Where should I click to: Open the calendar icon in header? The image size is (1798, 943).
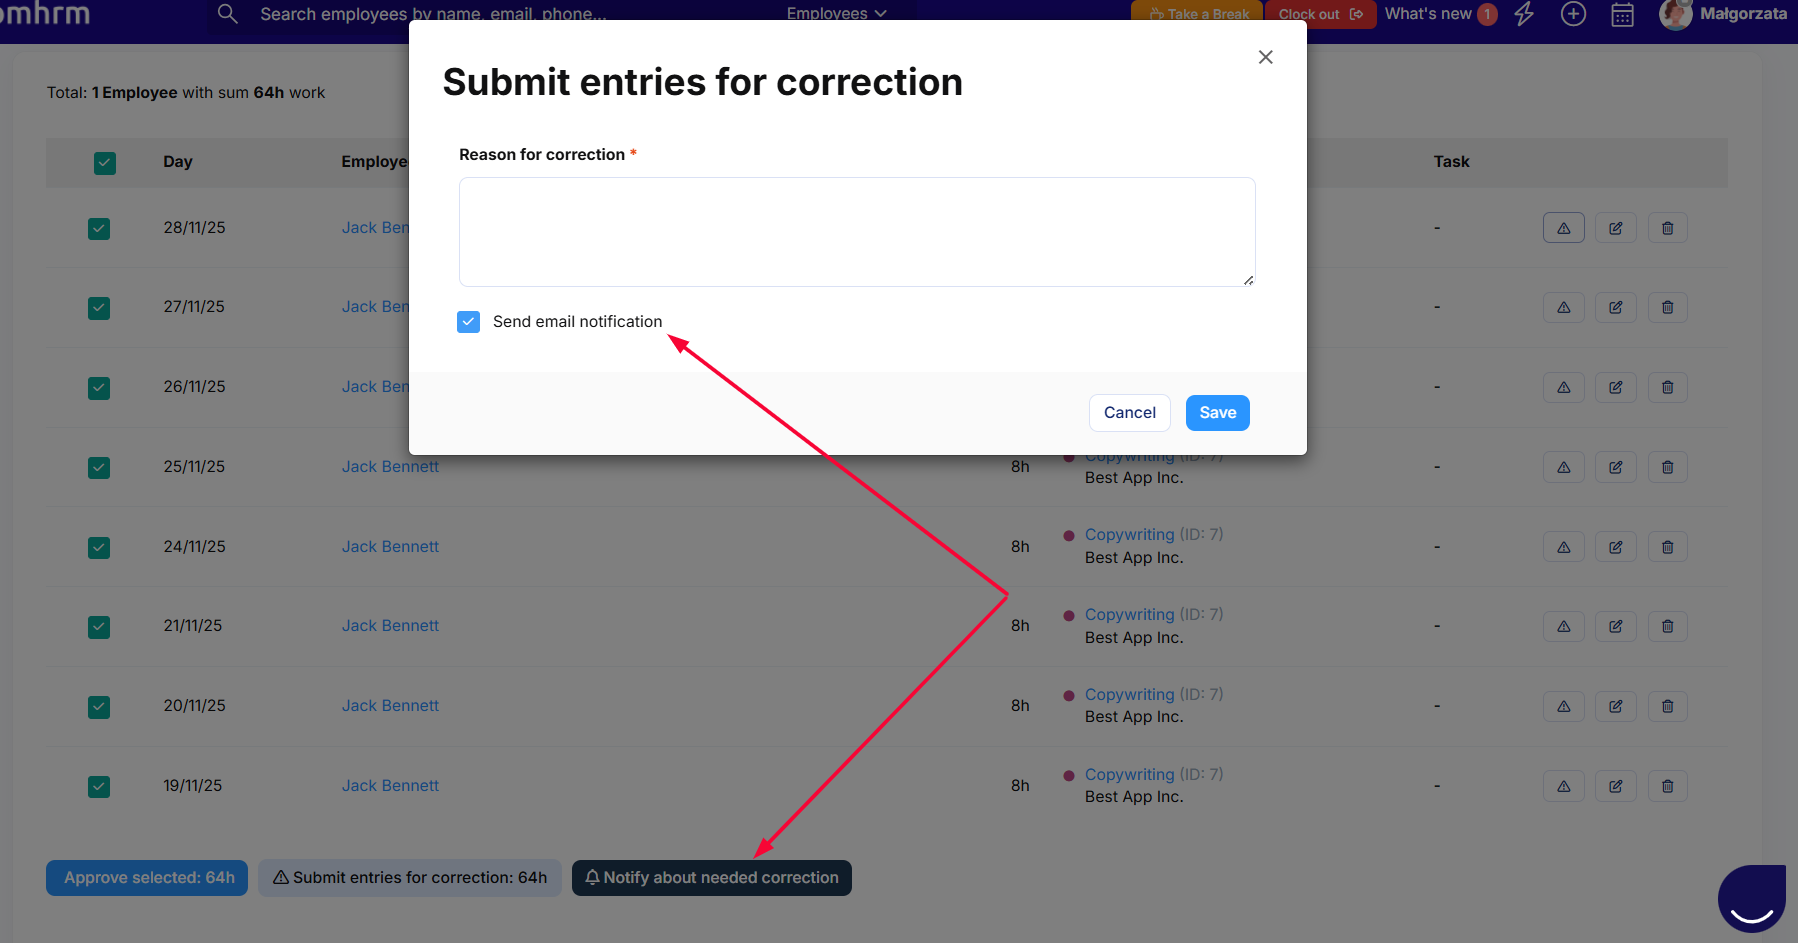1622,15
